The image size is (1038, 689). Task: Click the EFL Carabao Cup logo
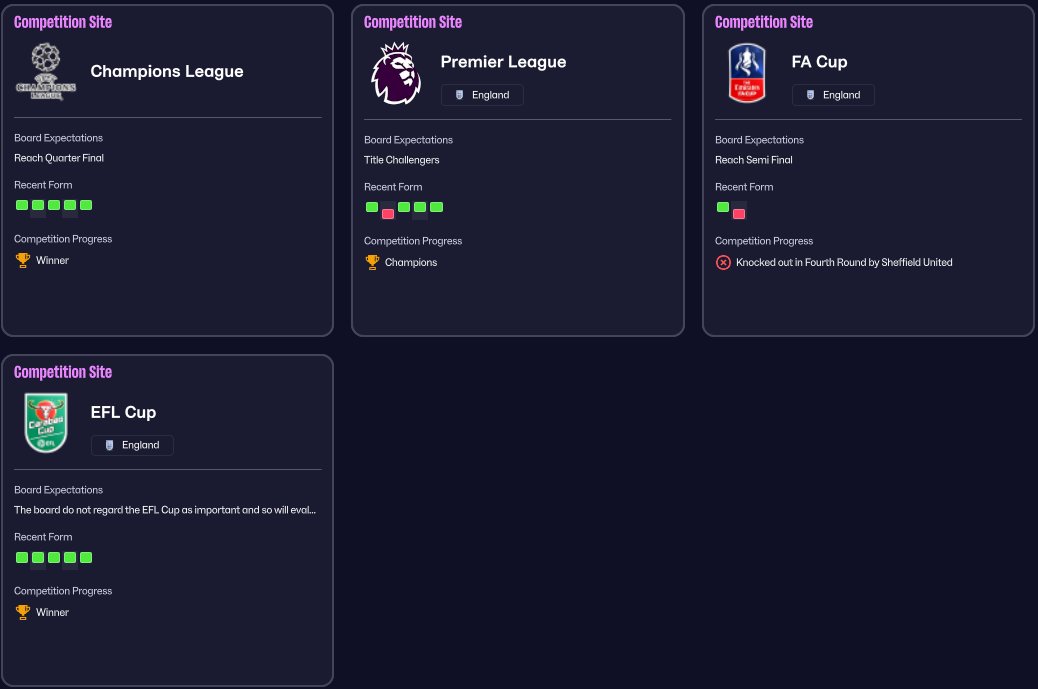tap(46, 423)
